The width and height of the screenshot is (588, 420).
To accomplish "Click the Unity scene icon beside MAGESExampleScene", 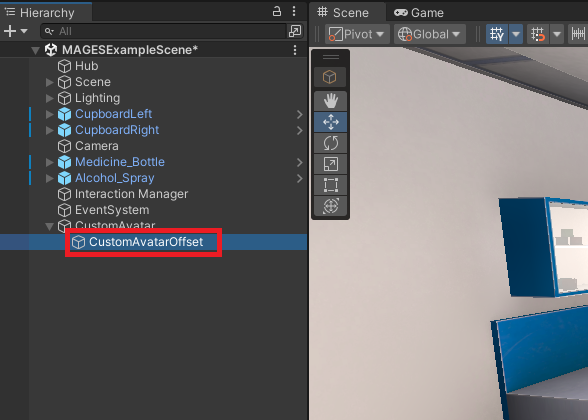I will pos(51,50).
